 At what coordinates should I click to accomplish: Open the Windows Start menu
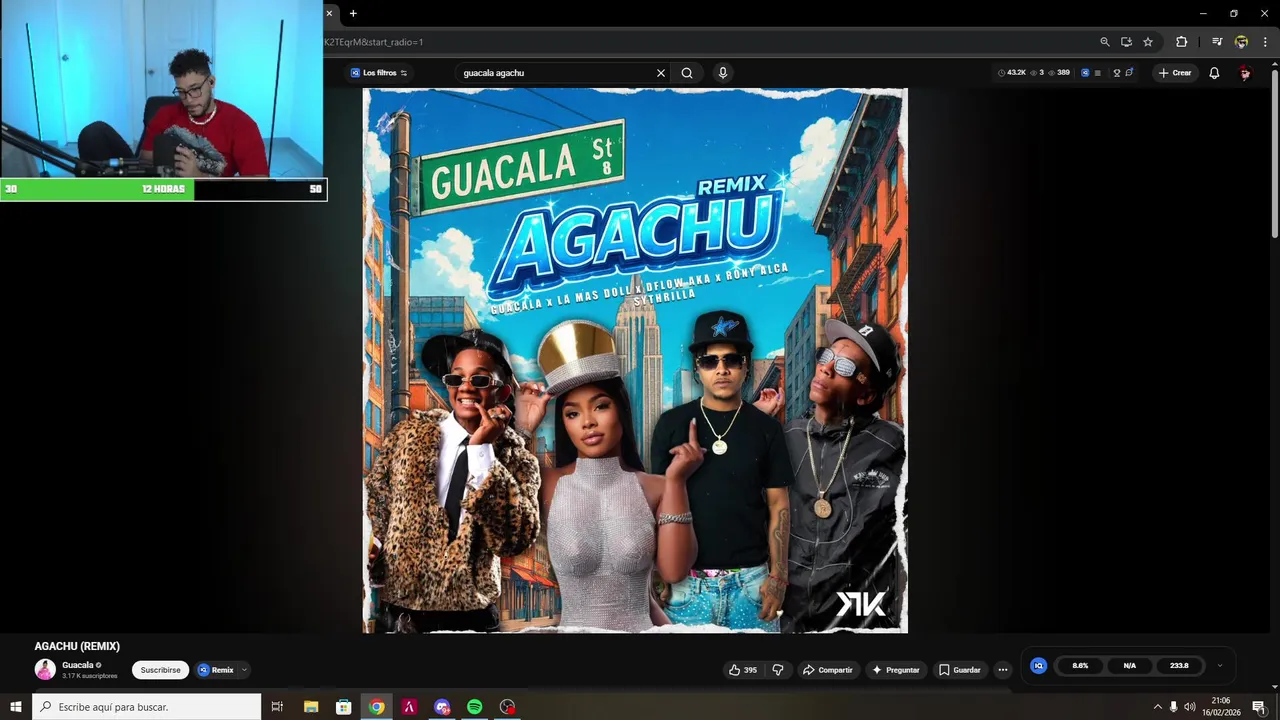tap(15, 707)
